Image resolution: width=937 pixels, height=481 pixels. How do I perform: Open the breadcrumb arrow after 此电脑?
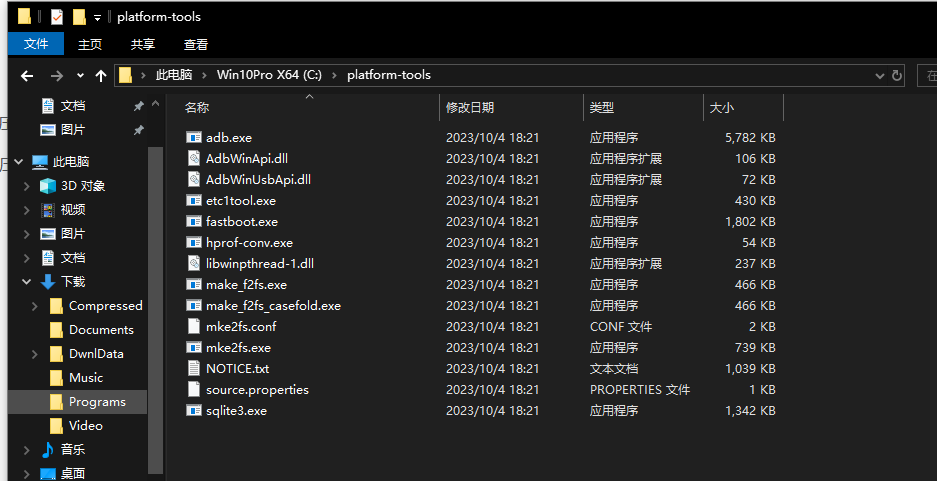pos(204,75)
